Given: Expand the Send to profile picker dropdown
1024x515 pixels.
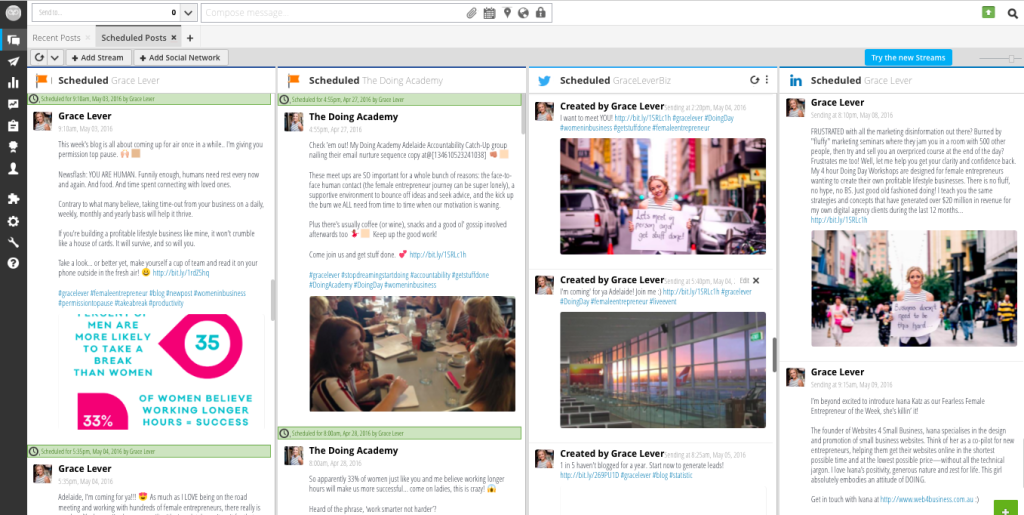Looking at the screenshot, I should (188, 12).
